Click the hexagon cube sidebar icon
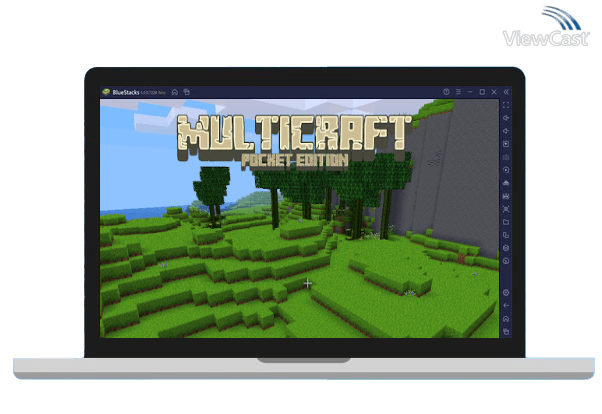 point(506,248)
